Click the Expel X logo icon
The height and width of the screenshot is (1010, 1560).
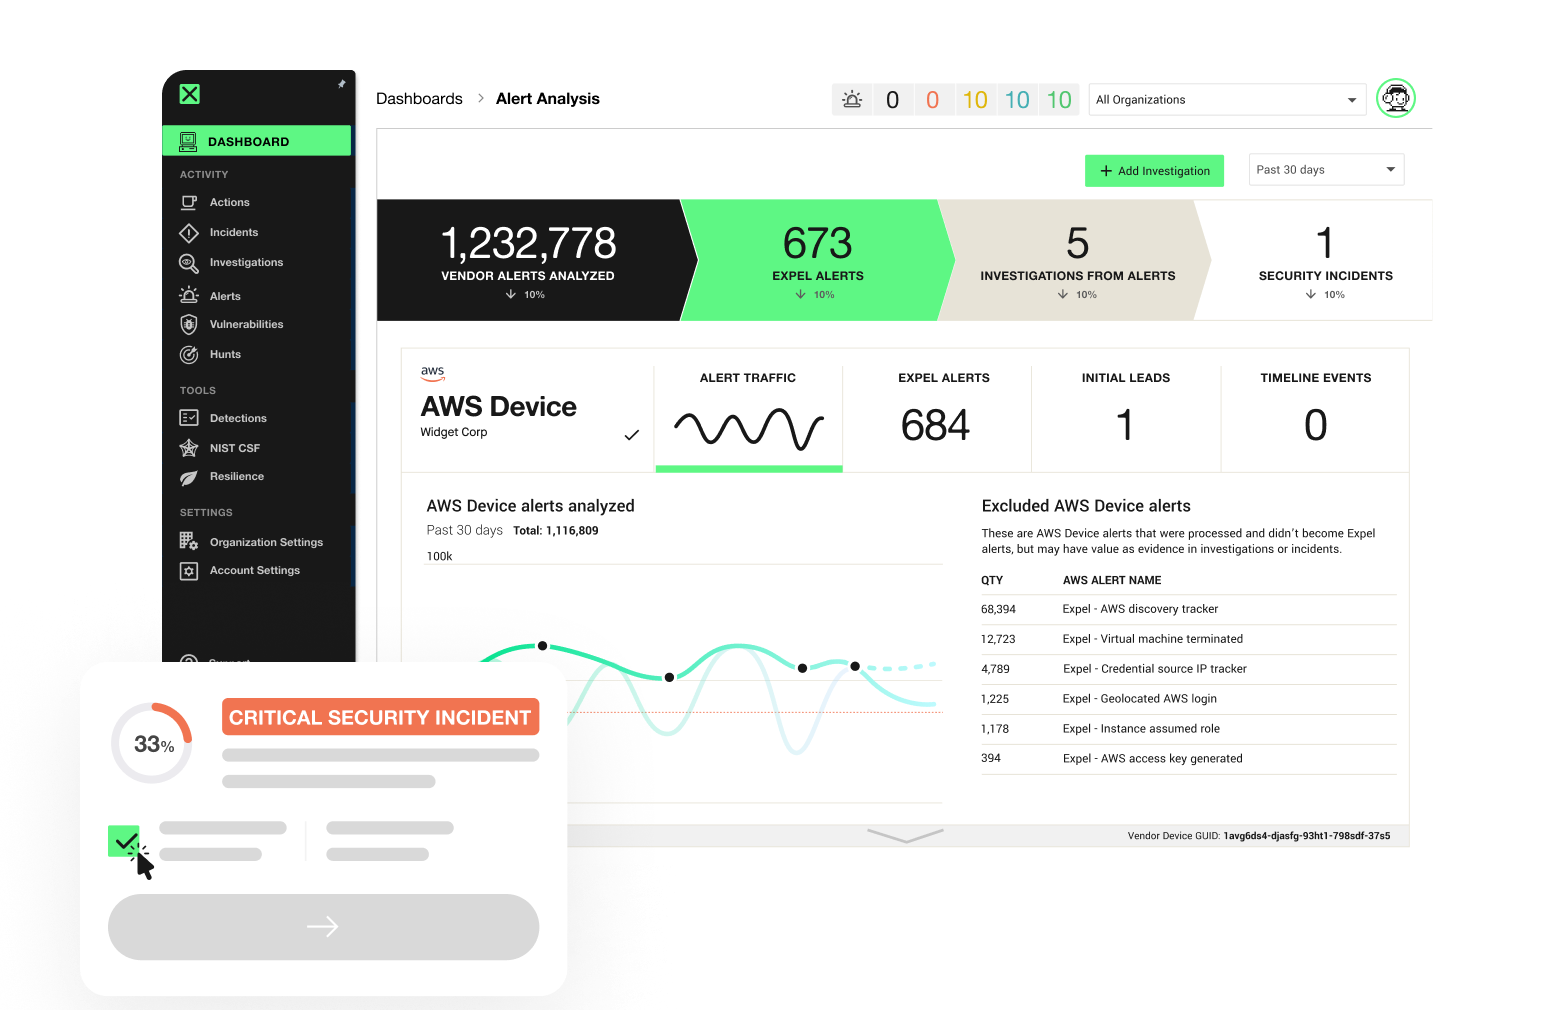(189, 94)
